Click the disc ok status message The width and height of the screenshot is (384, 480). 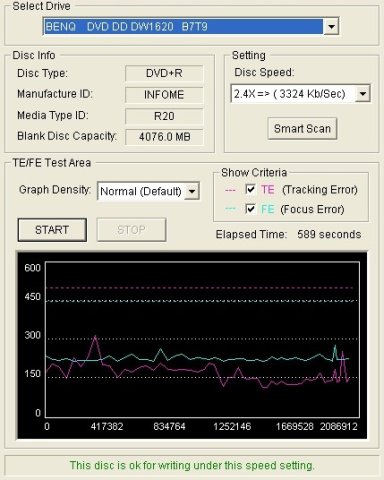tap(192, 465)
